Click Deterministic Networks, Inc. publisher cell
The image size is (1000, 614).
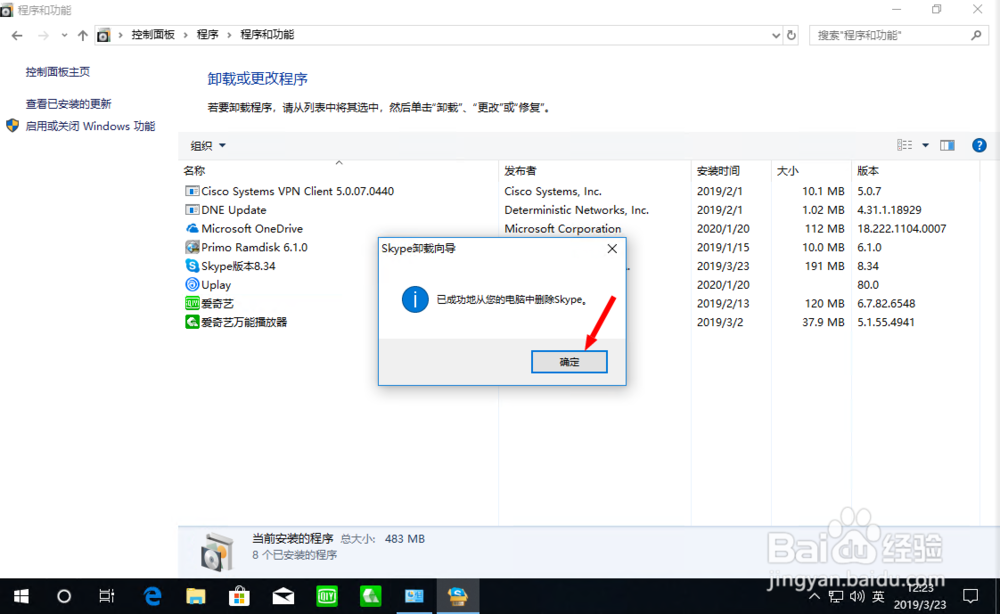click(576, 210)
